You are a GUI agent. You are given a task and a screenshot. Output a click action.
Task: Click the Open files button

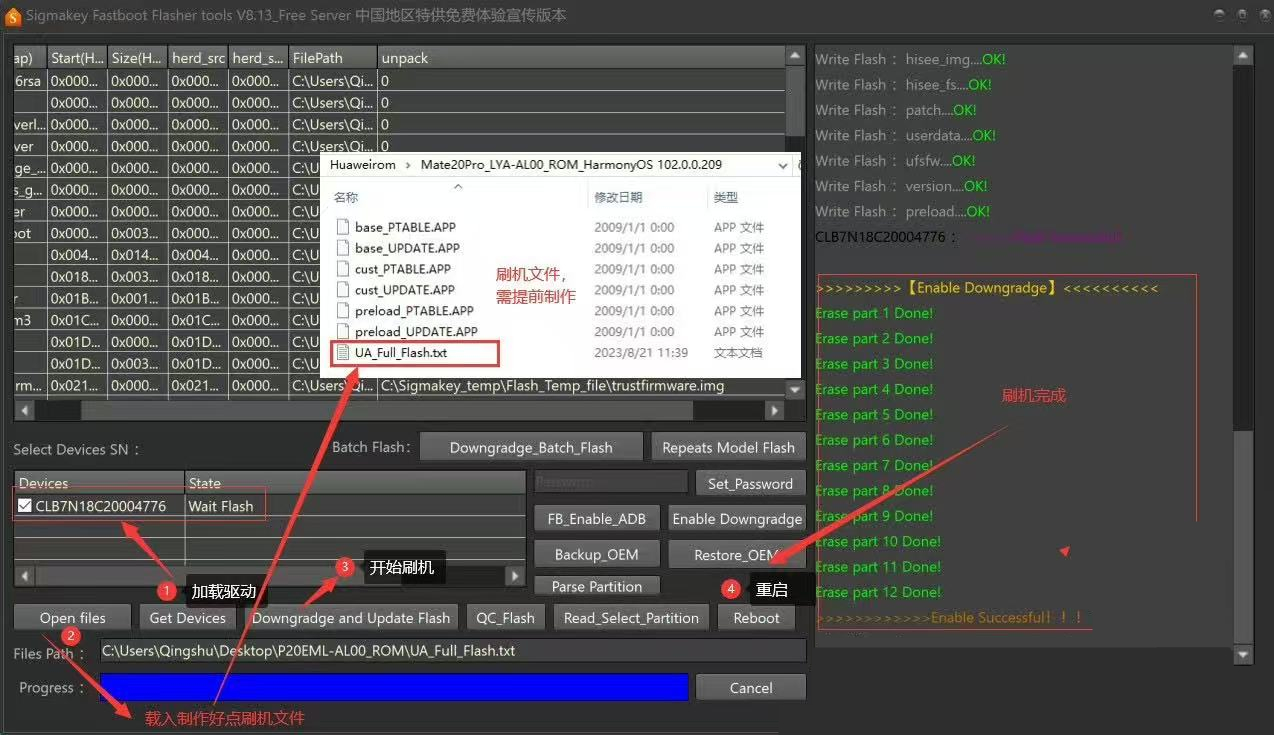(72, 618)
